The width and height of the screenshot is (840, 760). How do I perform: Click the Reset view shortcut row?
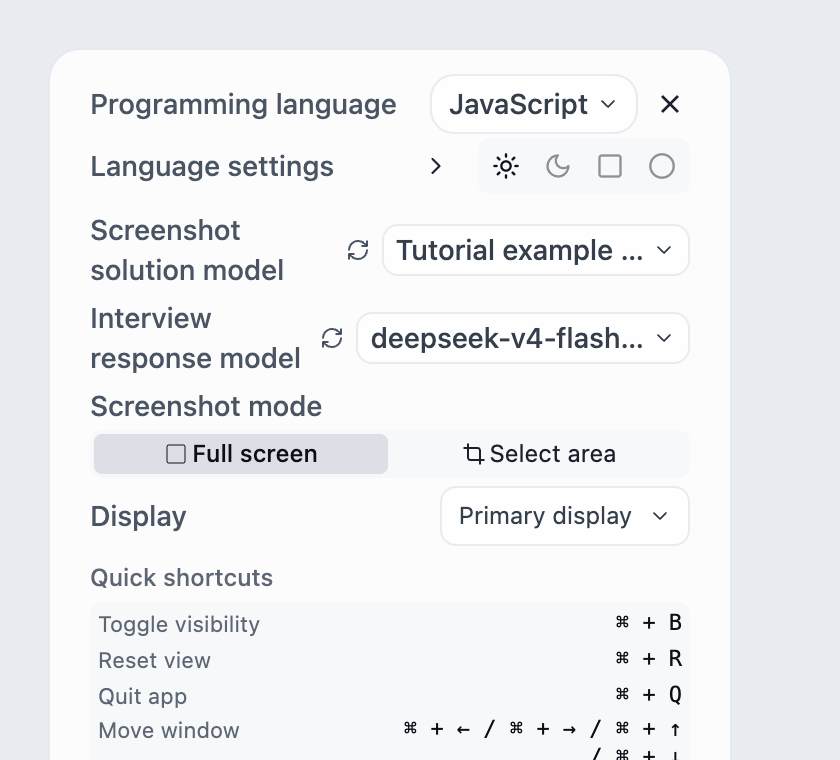390,660
